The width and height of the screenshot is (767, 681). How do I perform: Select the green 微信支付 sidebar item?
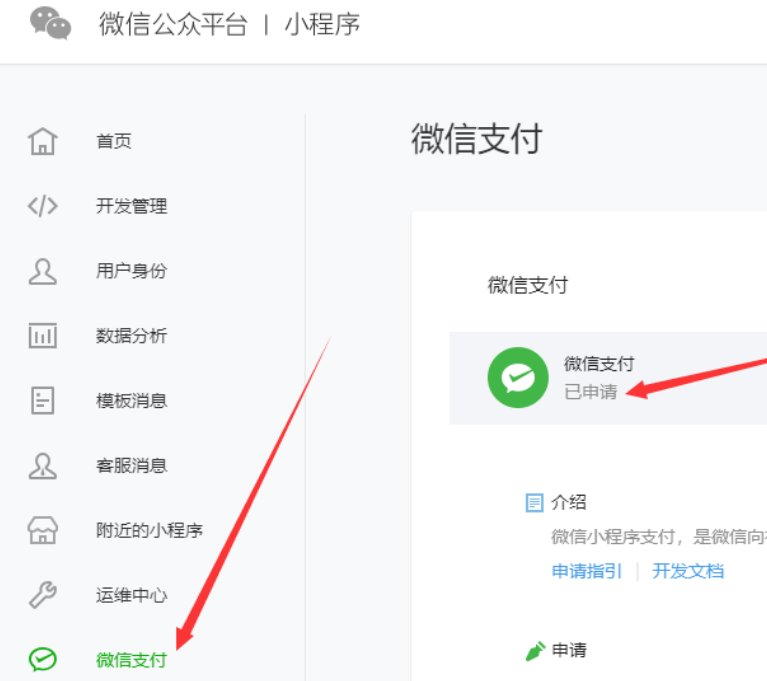click(x=132, y=660)
